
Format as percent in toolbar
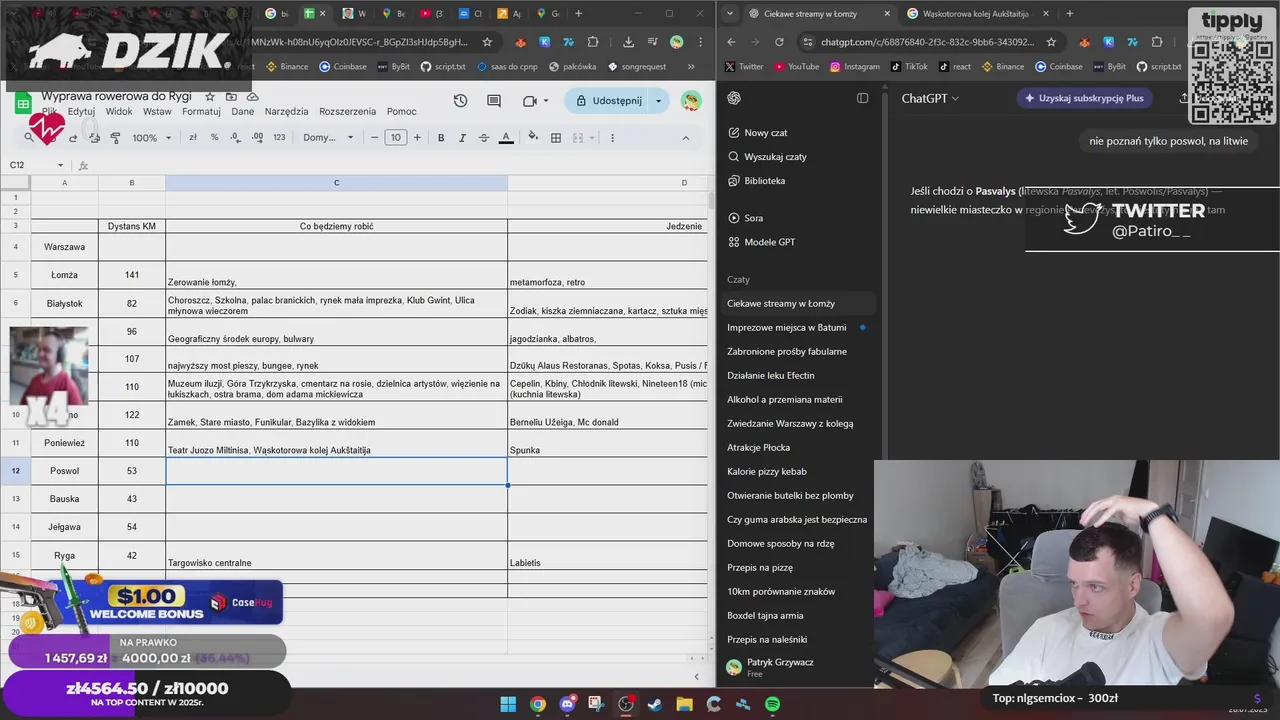pos(214,138)
